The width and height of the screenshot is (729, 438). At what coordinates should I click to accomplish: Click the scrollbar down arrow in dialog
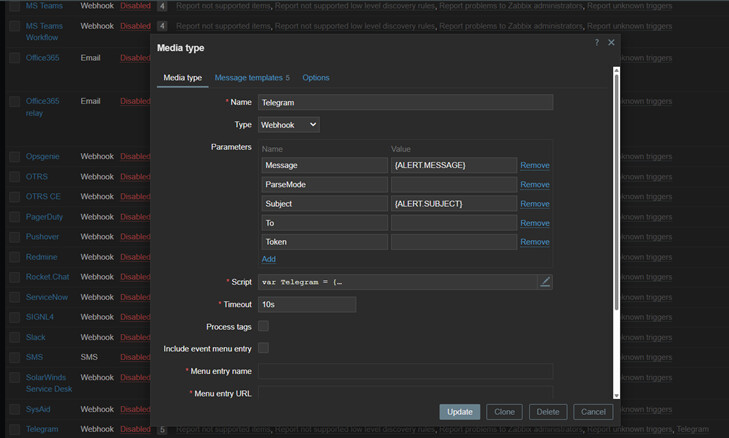(616, 396)
